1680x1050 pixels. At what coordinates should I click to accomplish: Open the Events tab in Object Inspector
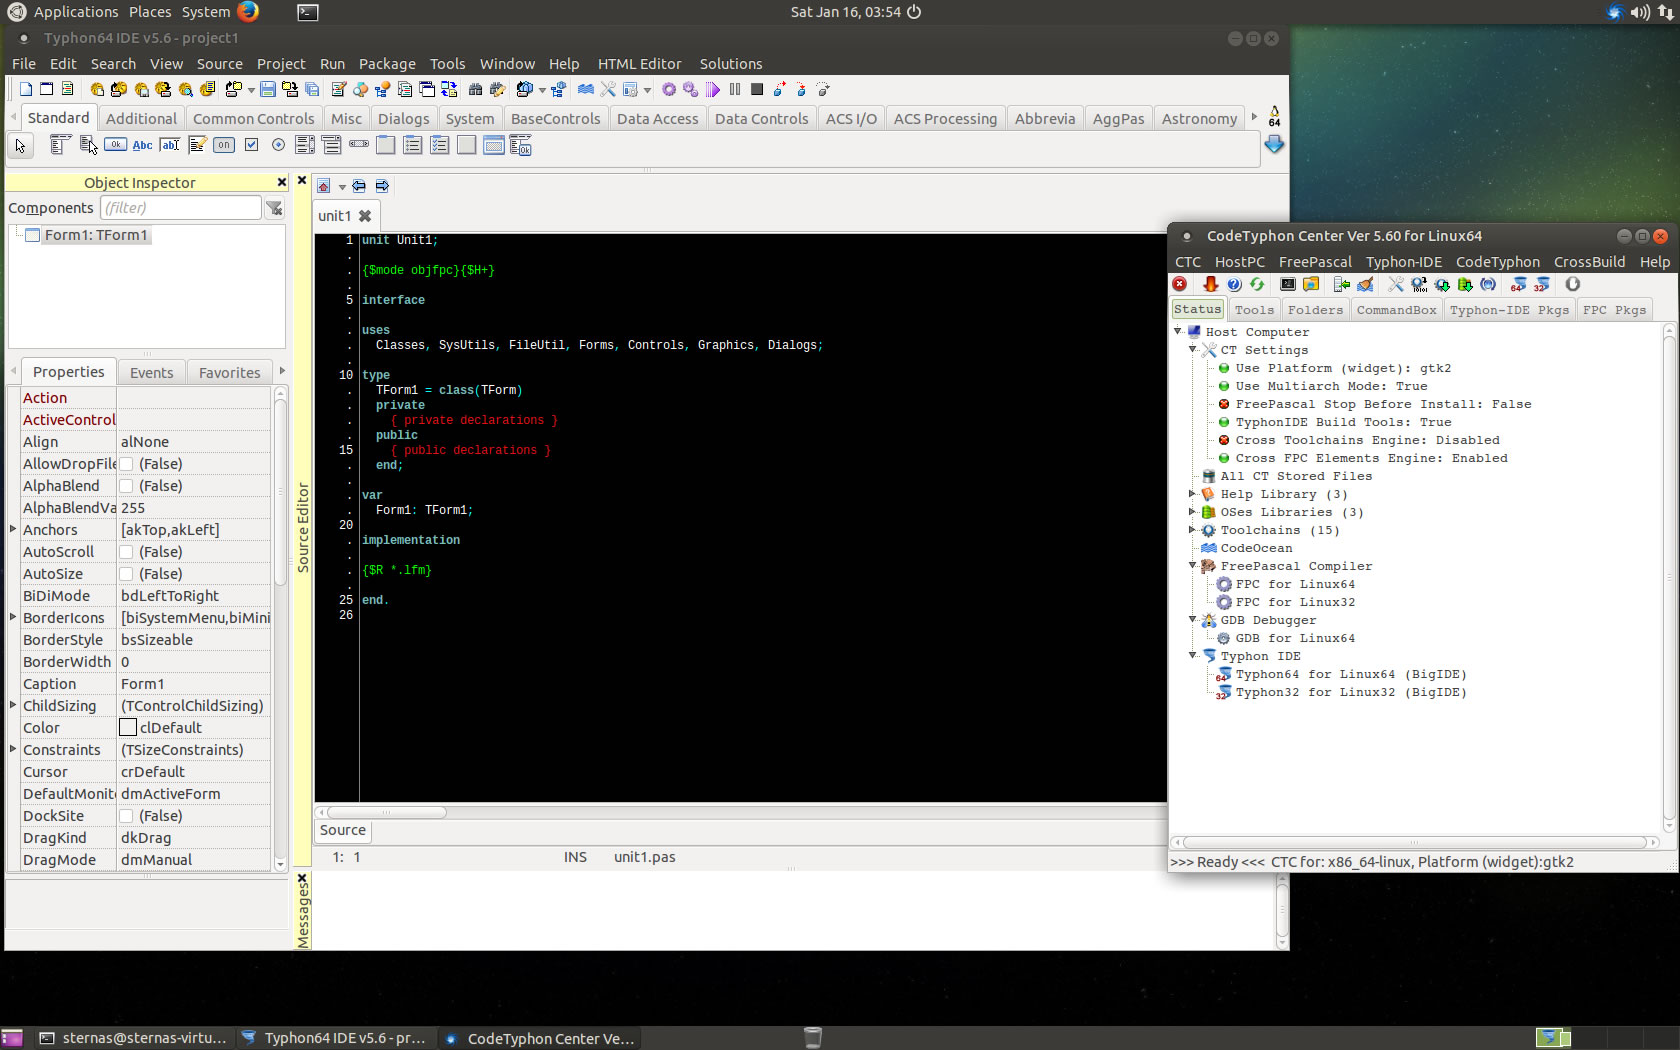pyautogui.click(x=151, y=372)
